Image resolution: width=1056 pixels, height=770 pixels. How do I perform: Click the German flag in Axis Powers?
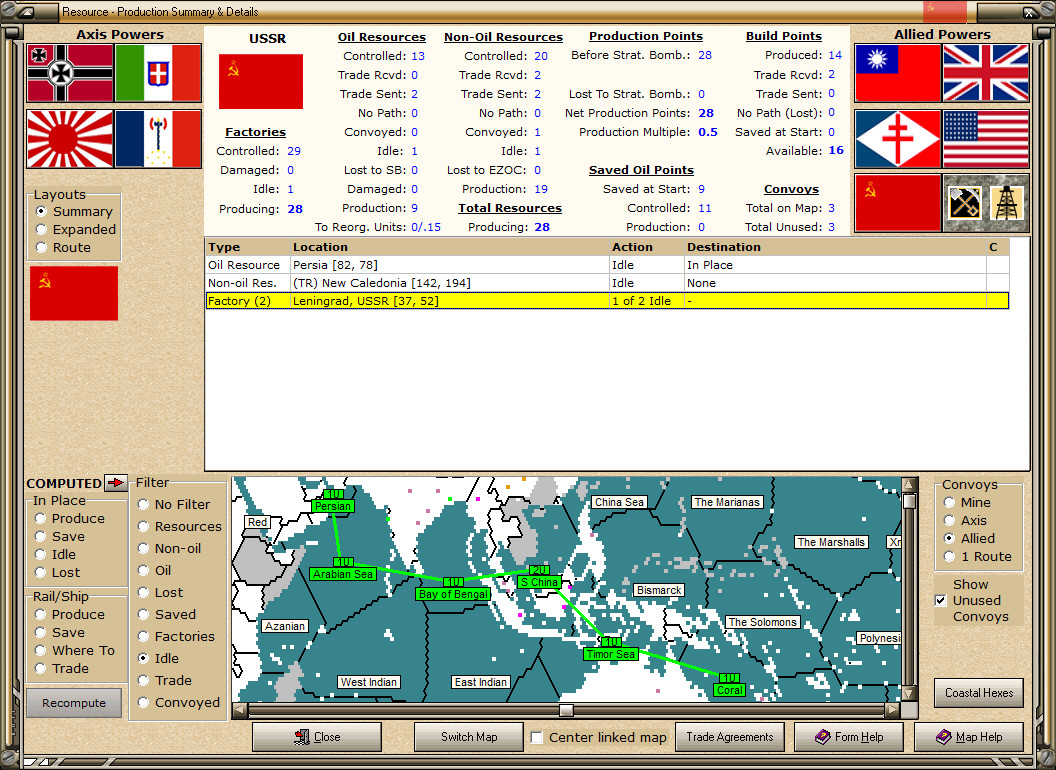68,75
